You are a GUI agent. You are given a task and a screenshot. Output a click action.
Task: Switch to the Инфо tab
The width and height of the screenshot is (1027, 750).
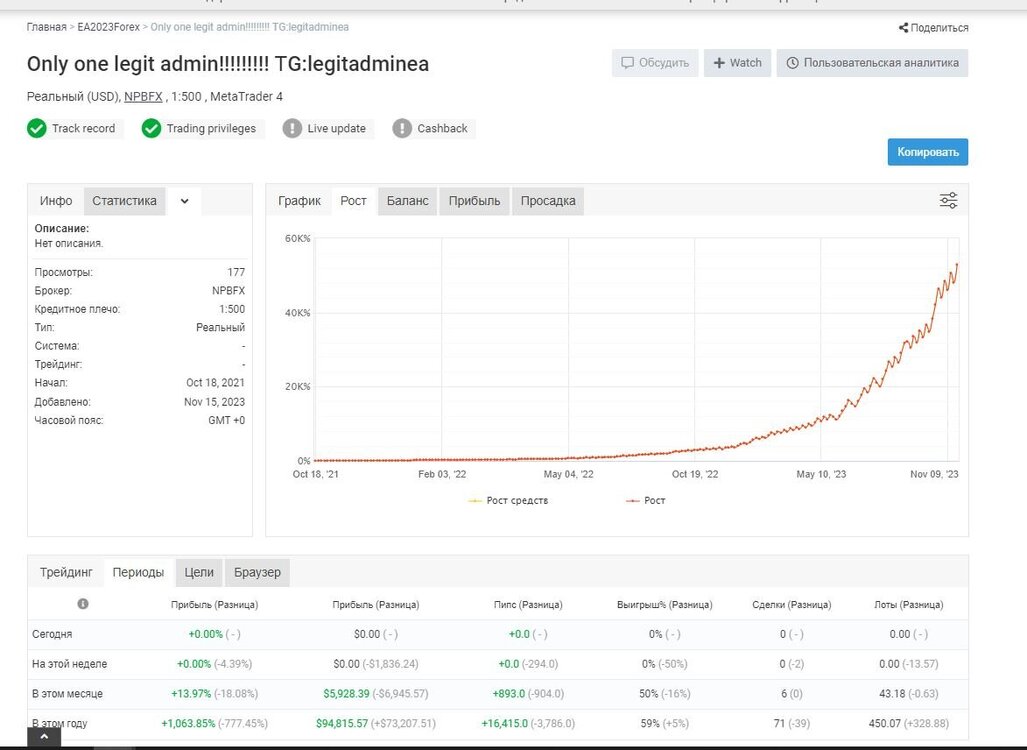coord(56,201)
